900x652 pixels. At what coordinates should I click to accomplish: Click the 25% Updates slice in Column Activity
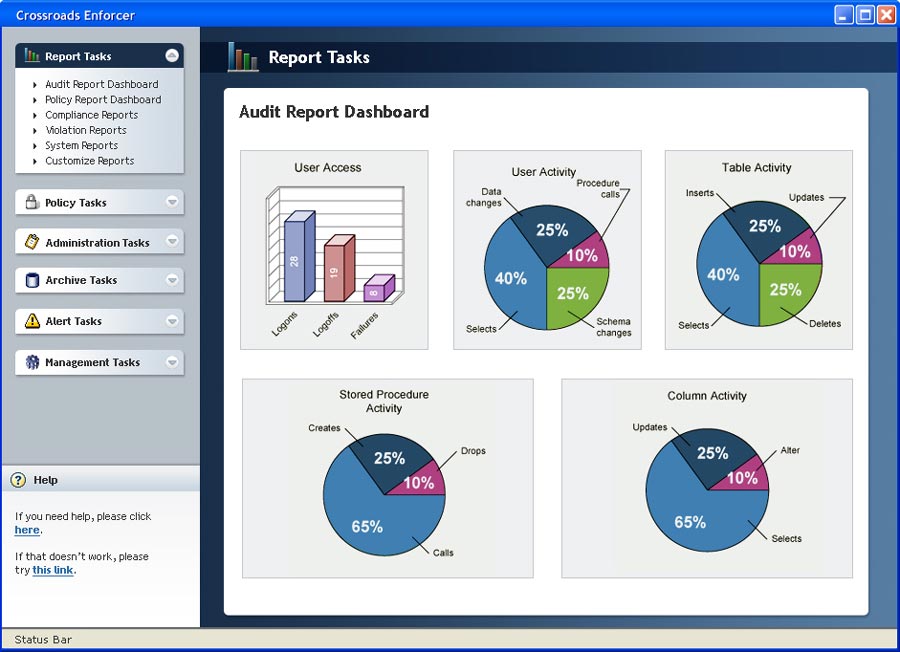[x=713, y=453]
